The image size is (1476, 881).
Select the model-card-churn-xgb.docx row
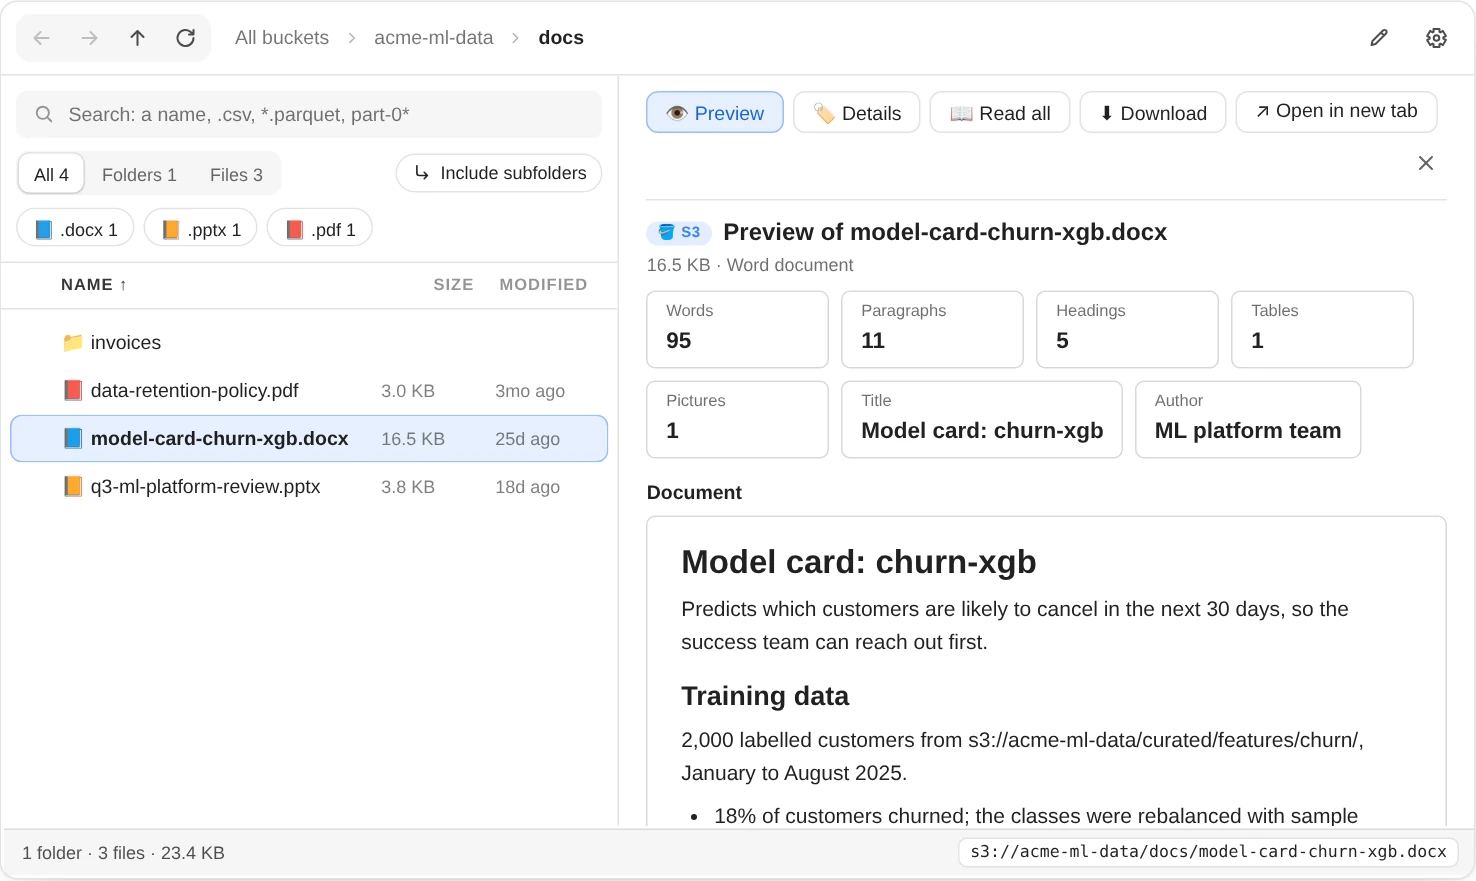coord(309,439)
